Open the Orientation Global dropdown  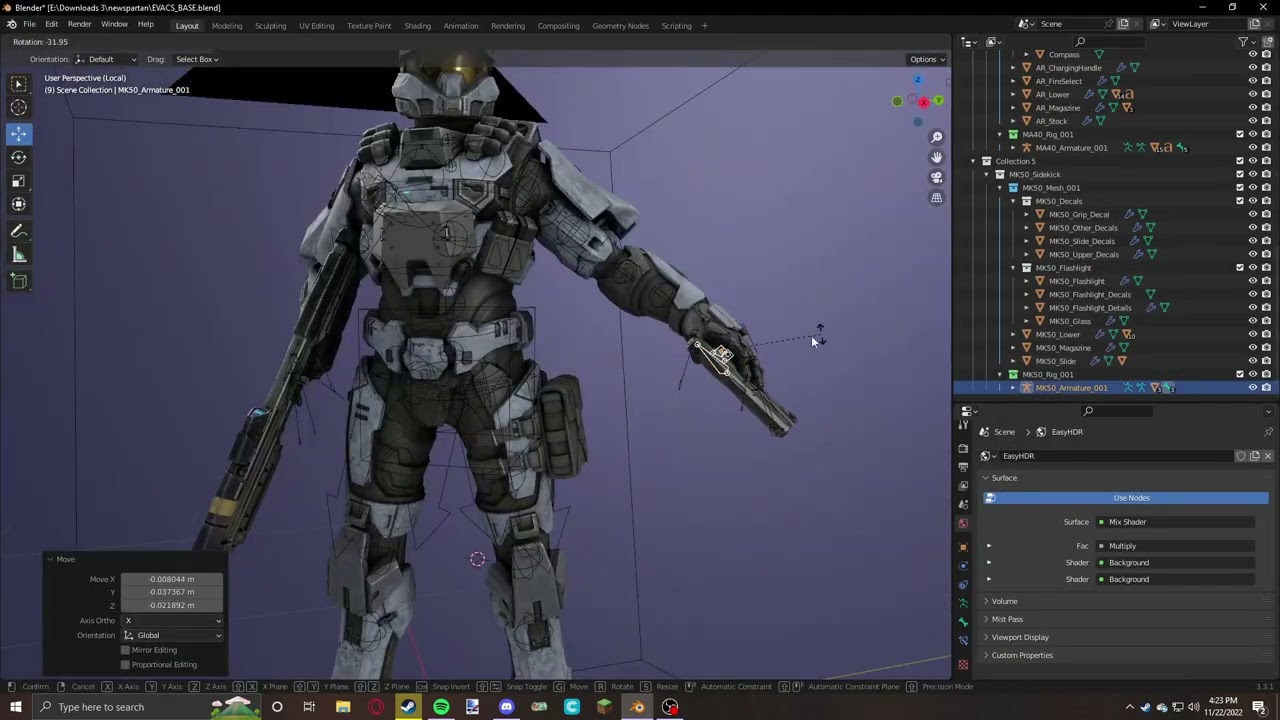click(172, 636)
